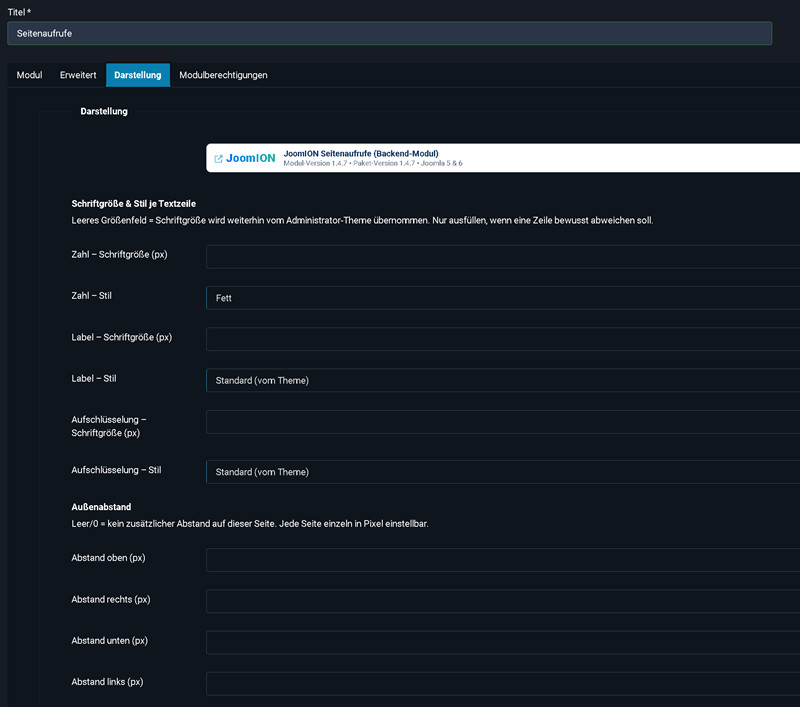The height and width of the screenshot is (707, 800).
Task: Select the Darstellung tab
Action: point(138,75)
